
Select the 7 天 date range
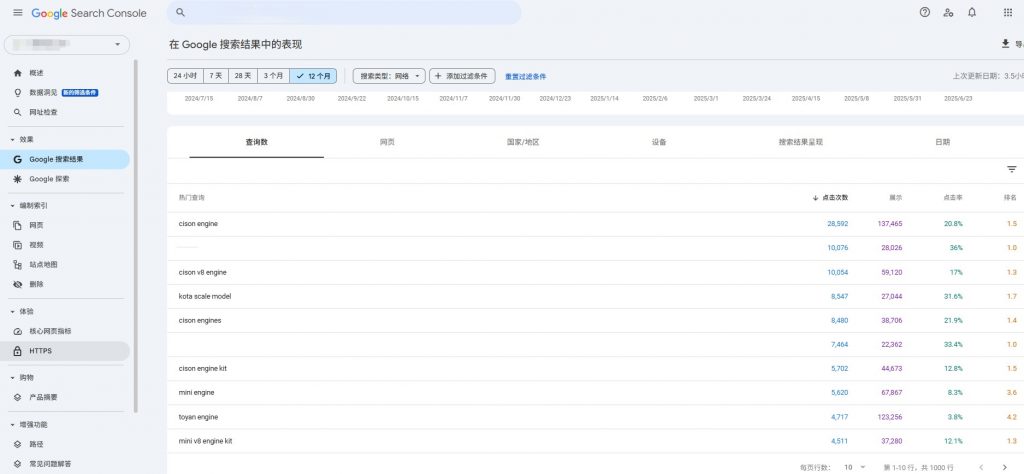[216, 76]
